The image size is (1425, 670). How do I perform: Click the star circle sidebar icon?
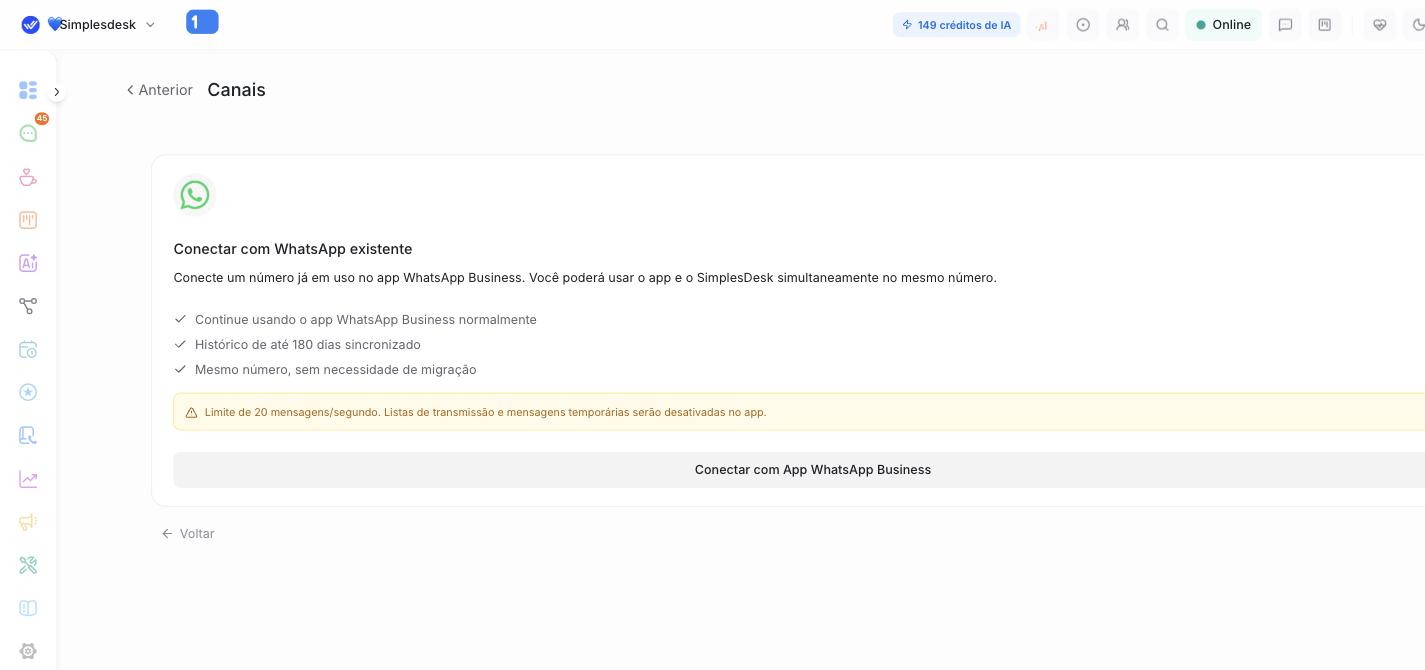28,392
